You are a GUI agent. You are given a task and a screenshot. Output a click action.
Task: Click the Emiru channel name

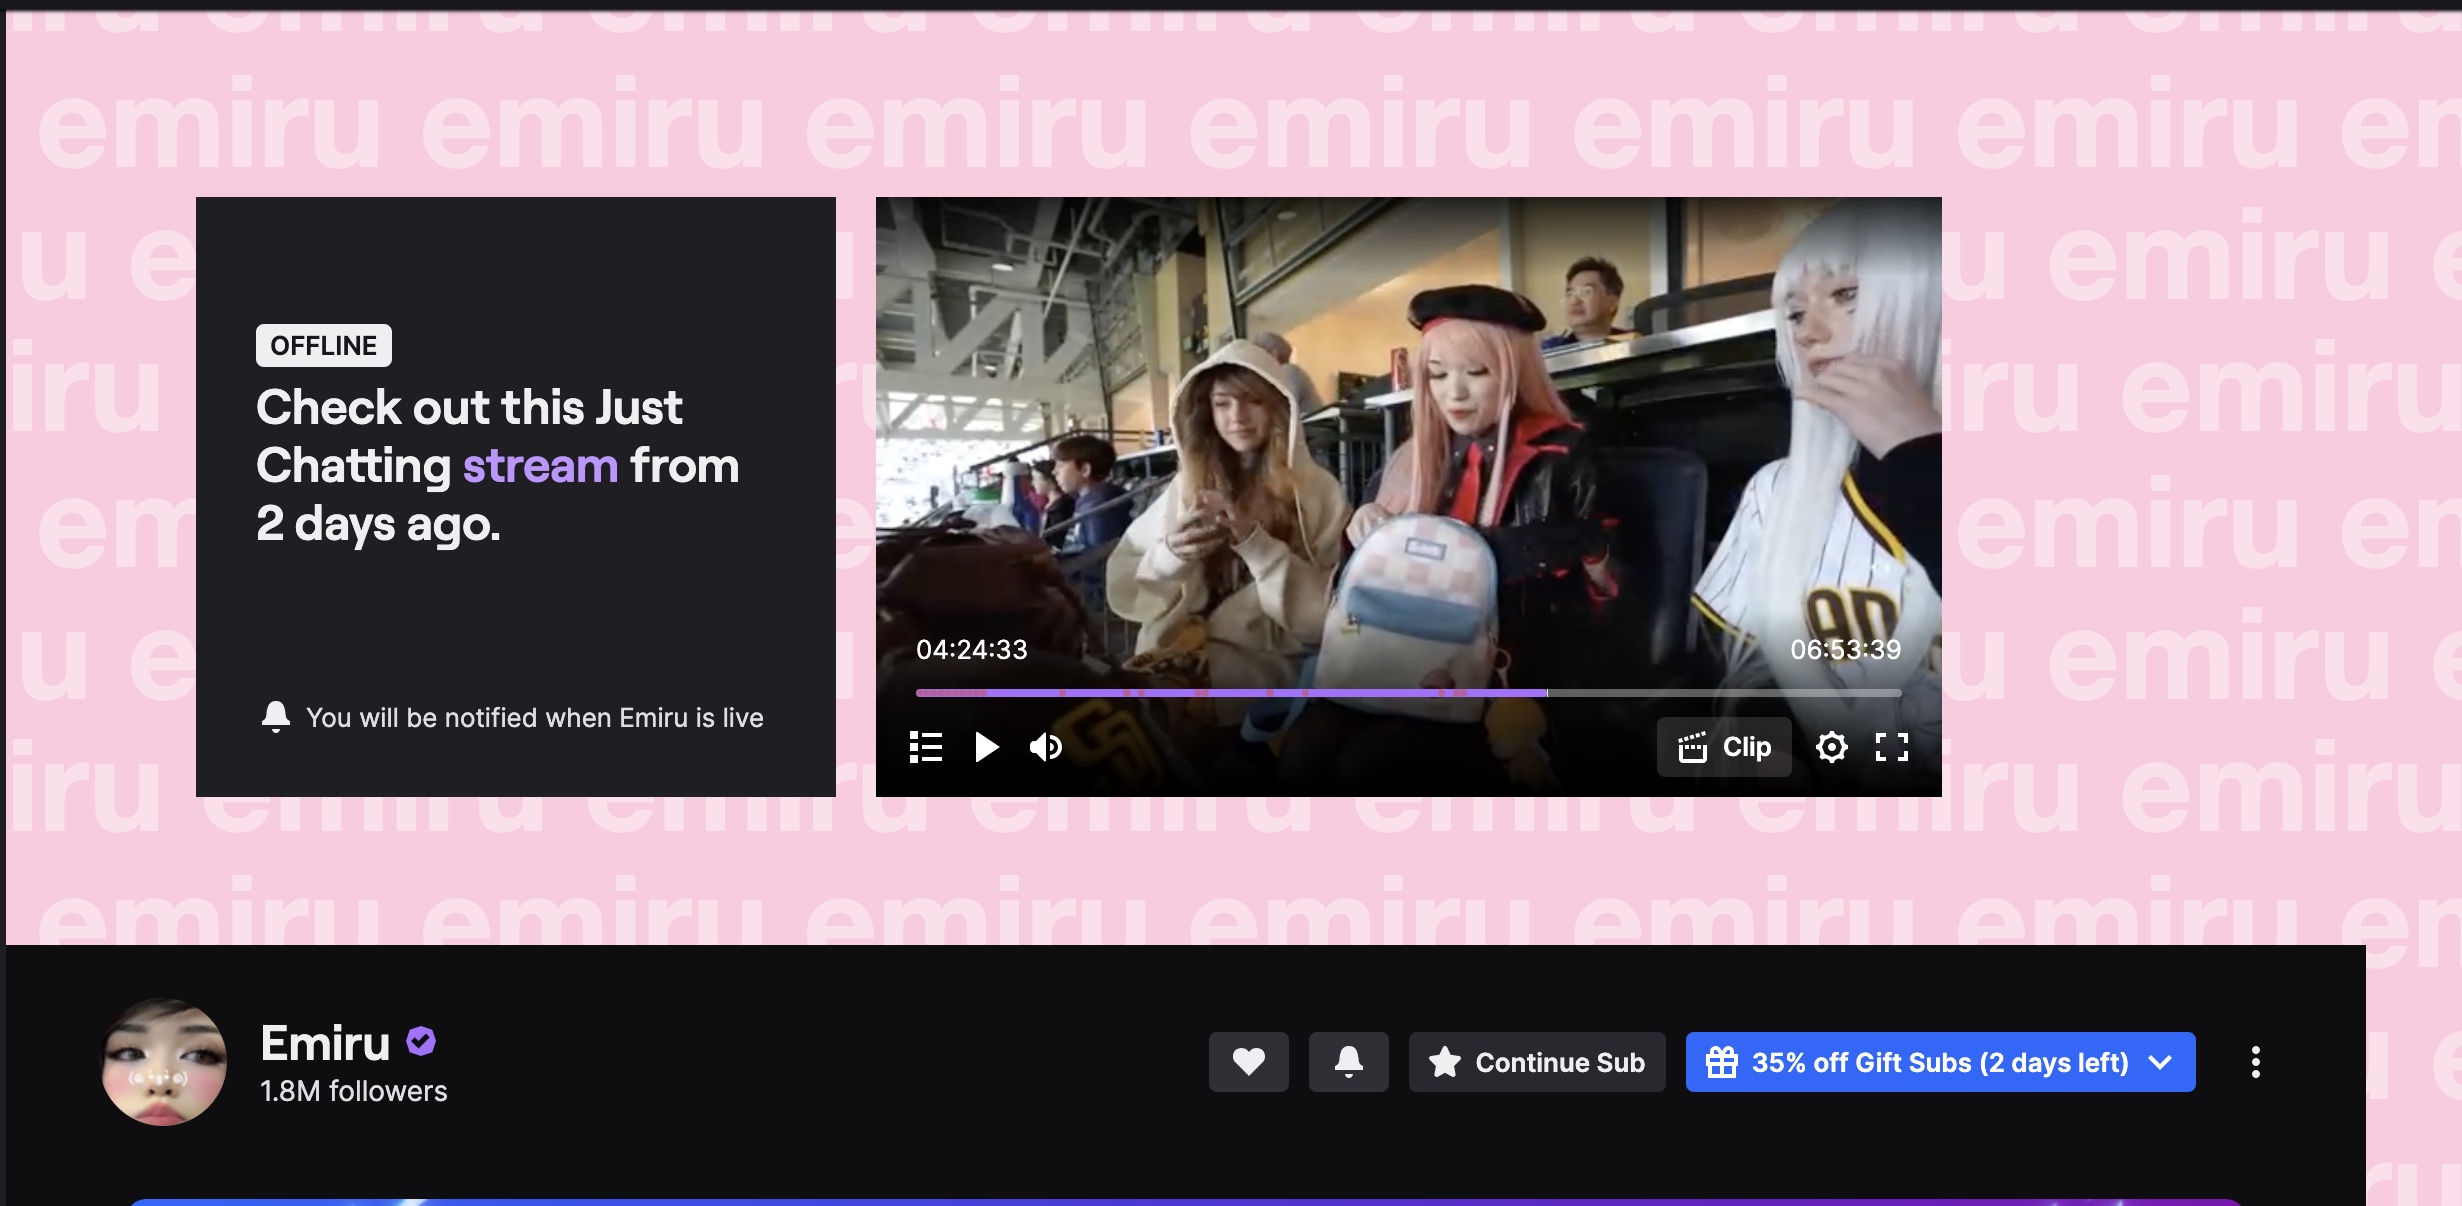tap(325, 1043)
